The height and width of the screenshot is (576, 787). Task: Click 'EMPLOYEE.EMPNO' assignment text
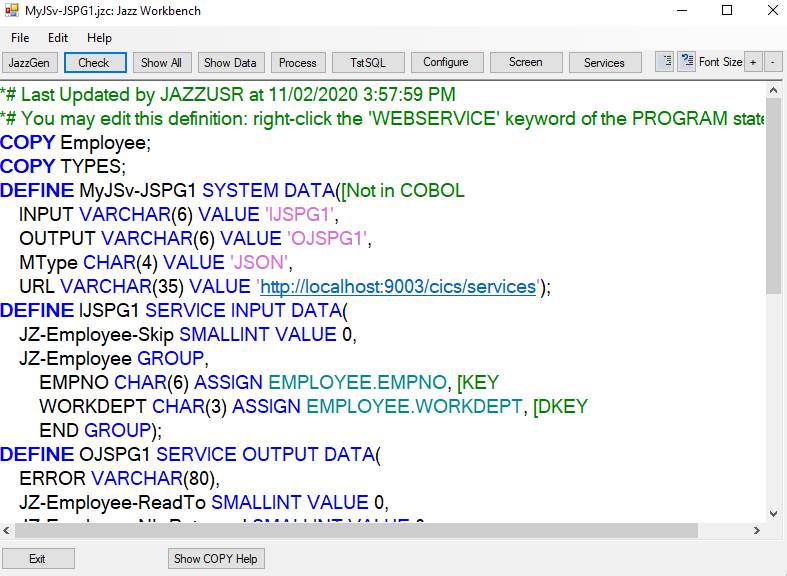pos(357,383)
